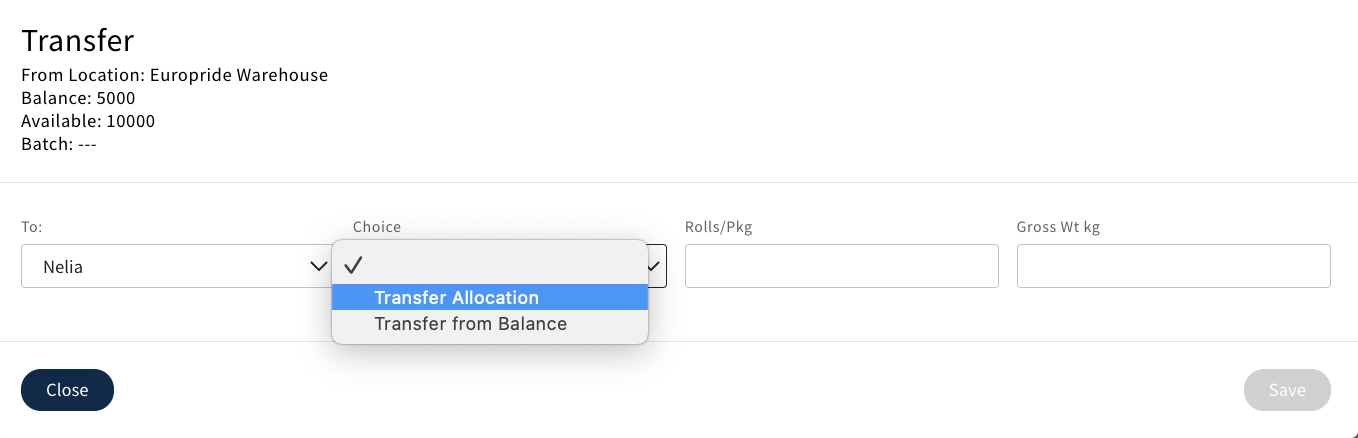Click the chevron arrow of the Nelia dropdown

319,267
